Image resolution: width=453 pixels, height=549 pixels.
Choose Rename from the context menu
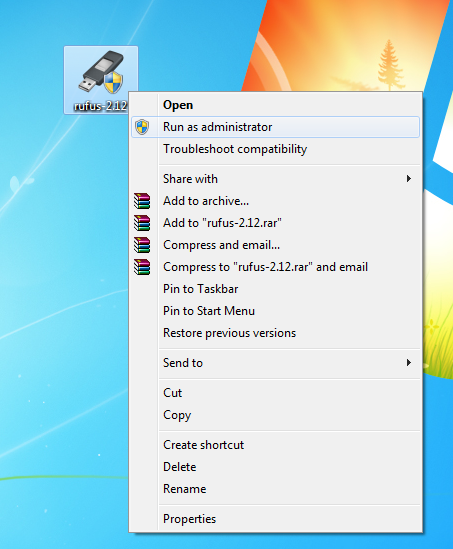(x=276, y=489)
